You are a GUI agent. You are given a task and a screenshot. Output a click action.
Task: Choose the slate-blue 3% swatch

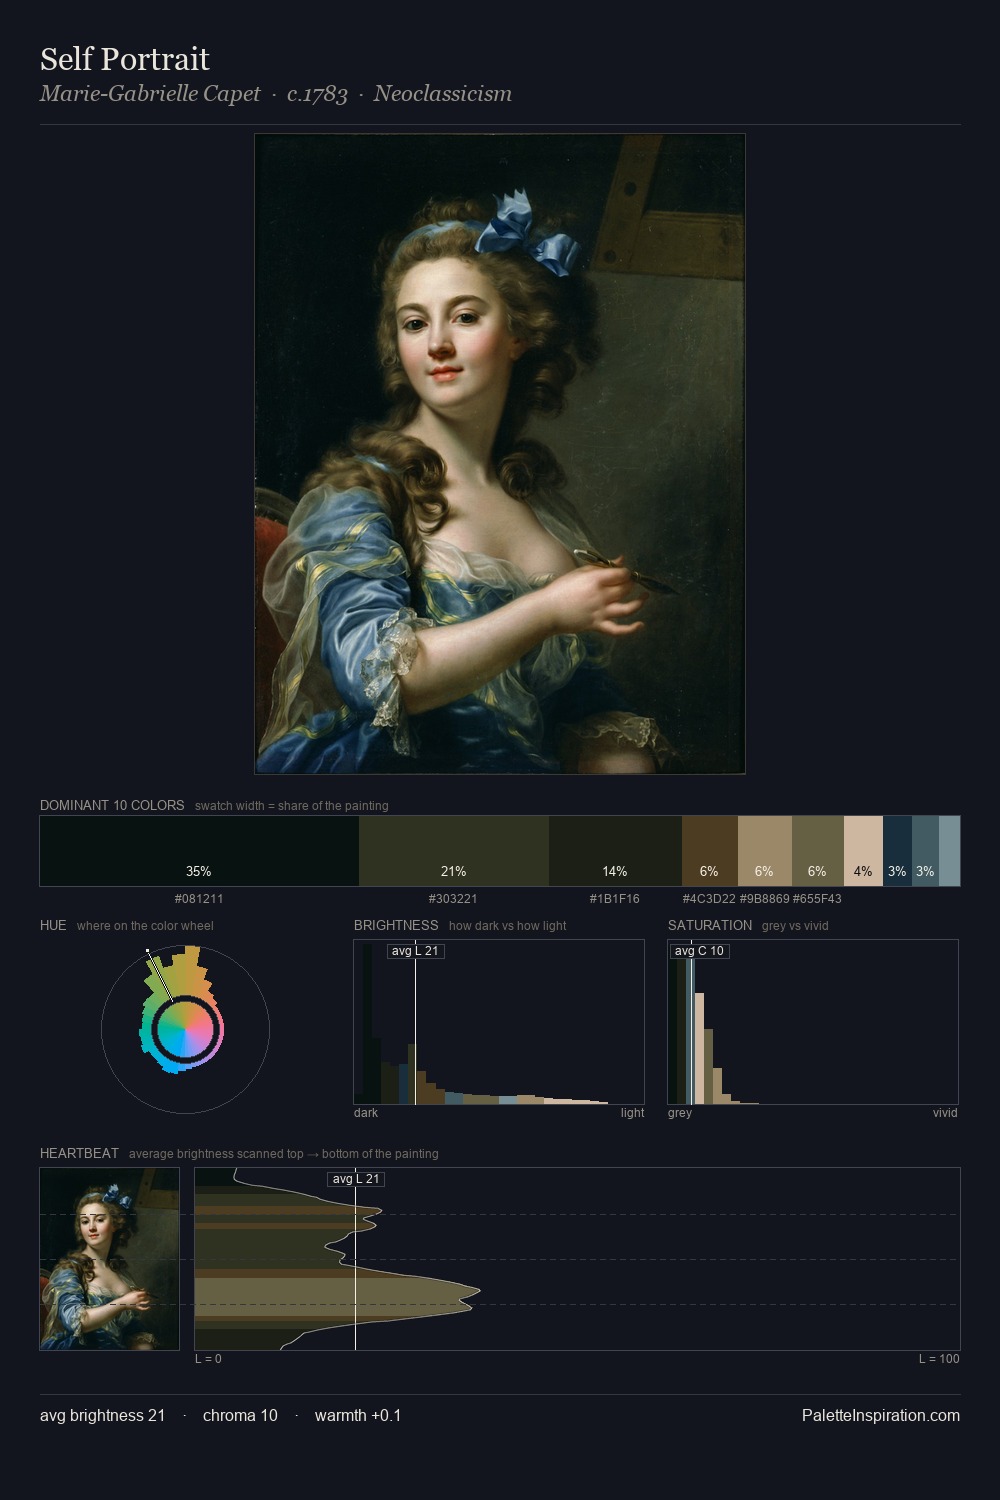pos(925,851)
